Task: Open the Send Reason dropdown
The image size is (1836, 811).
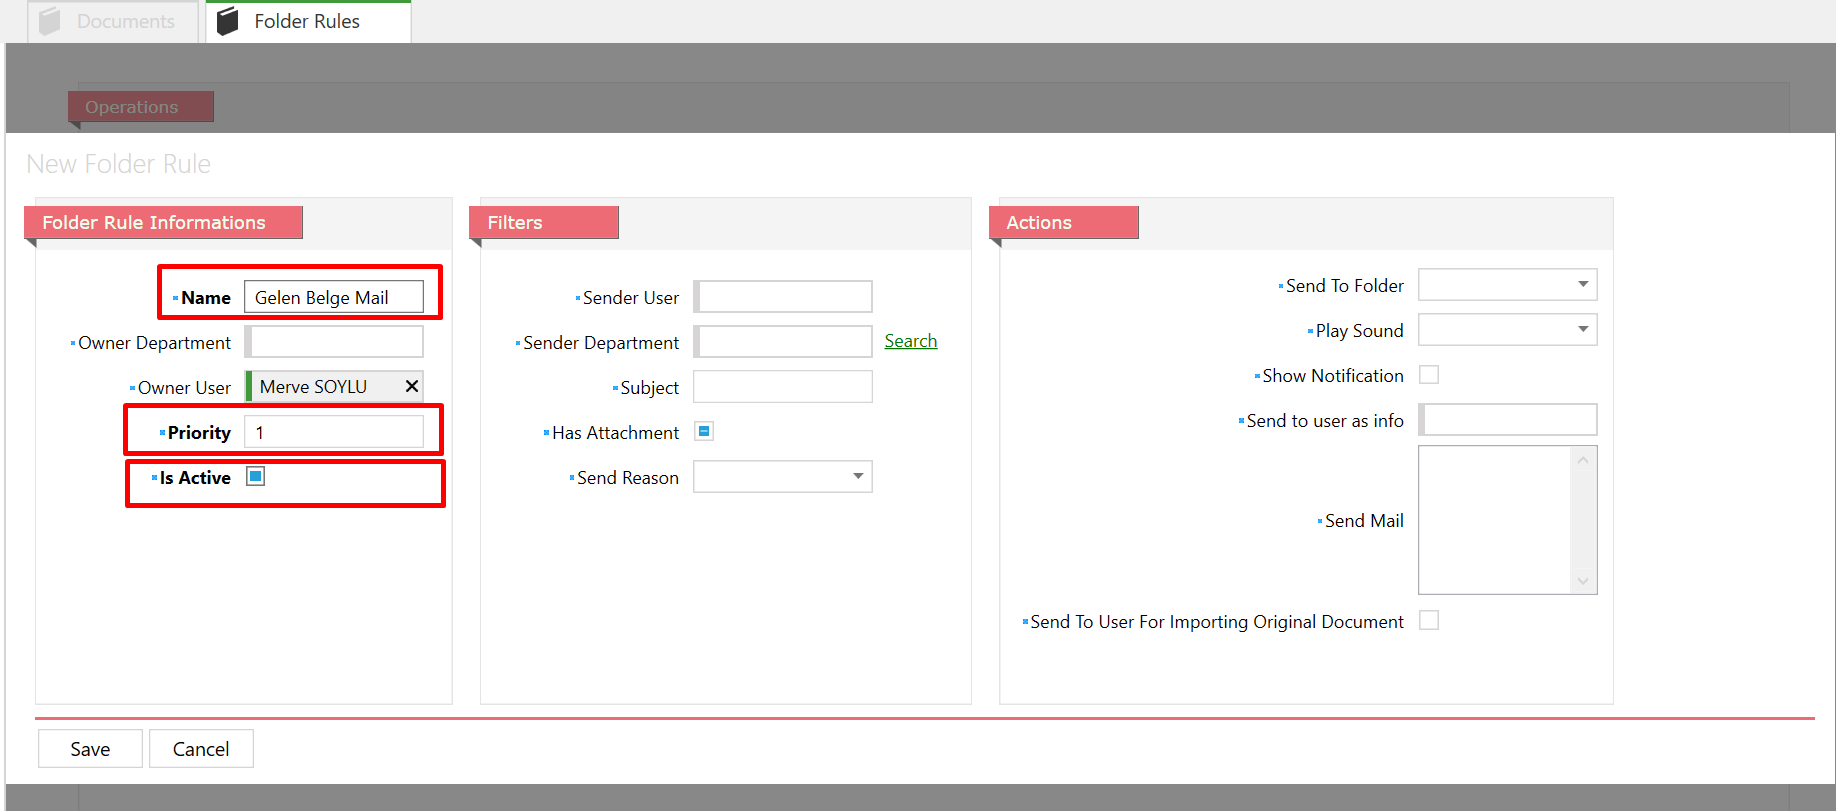Action: pyautogui.click(x=857, y=476)
